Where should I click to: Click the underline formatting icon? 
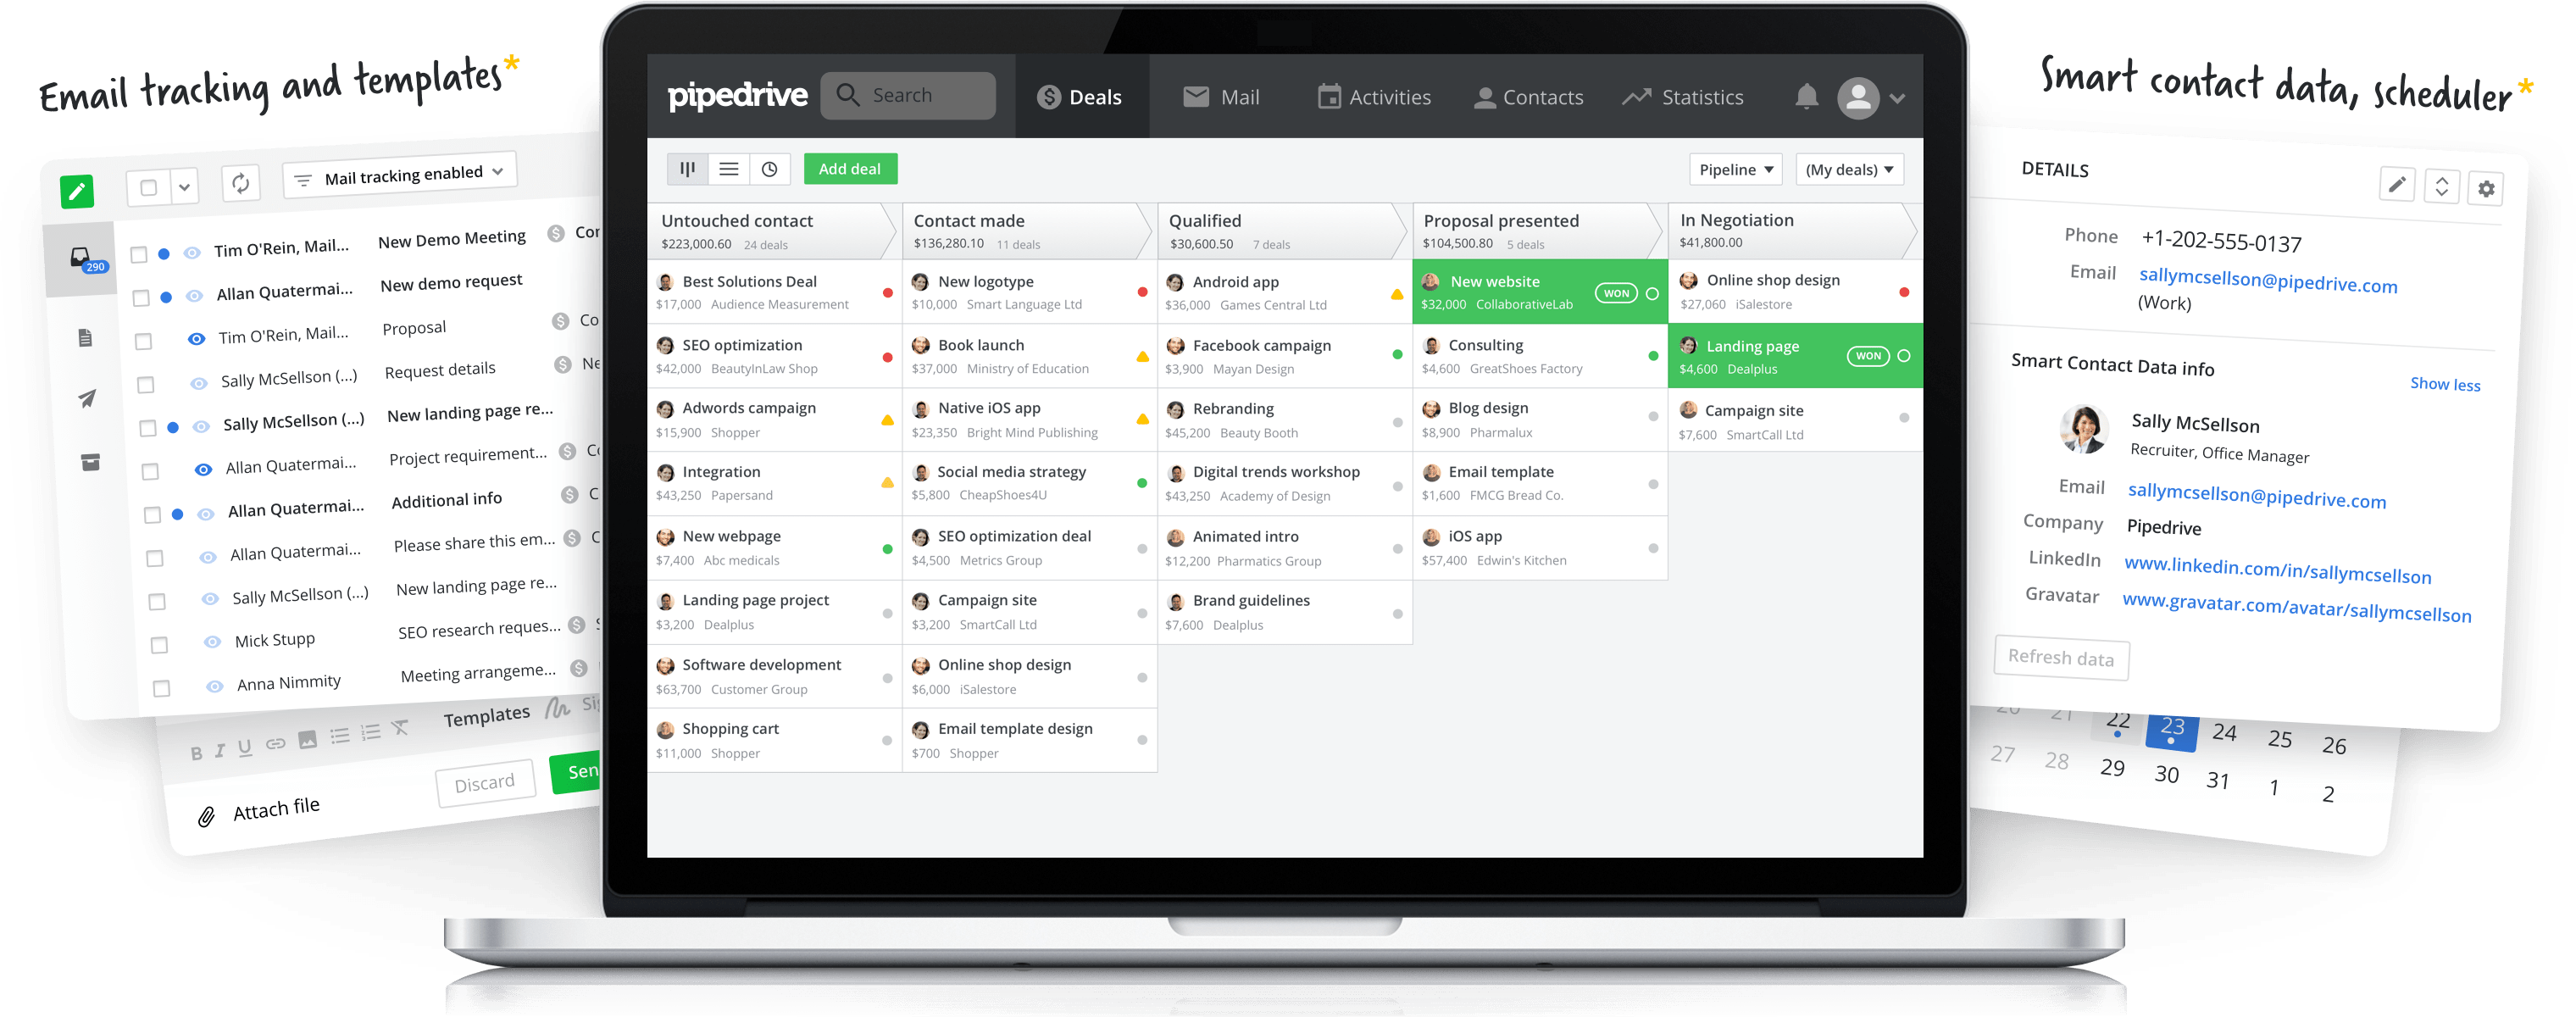(x=245, y=747)
